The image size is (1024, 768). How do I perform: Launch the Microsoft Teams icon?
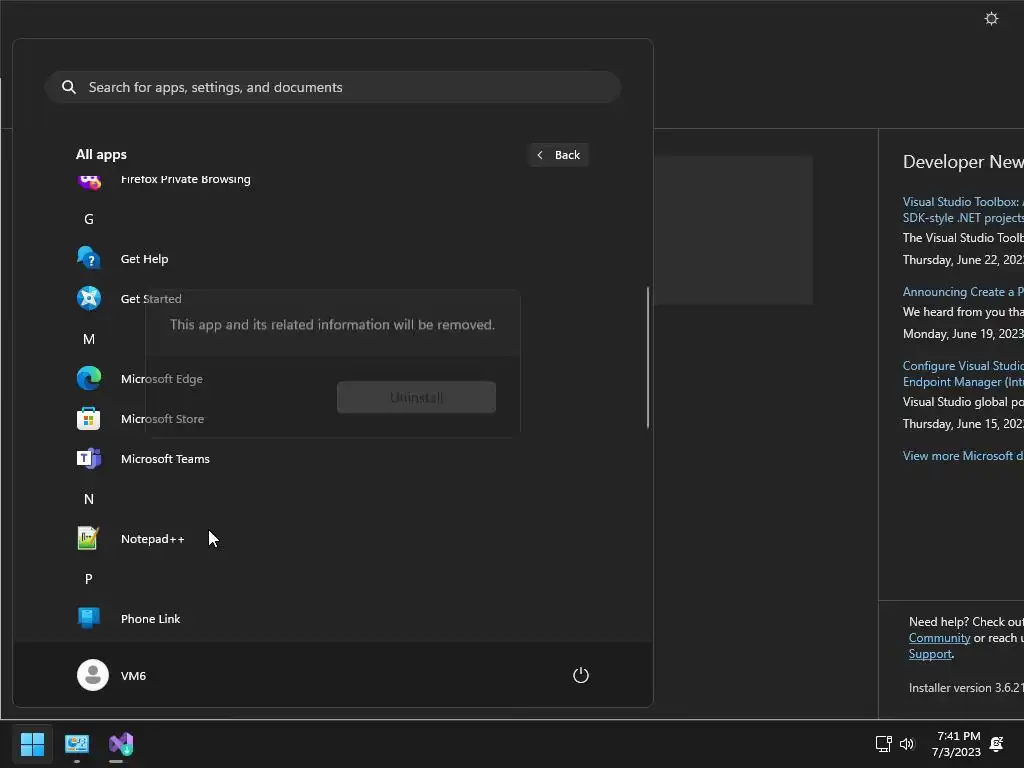[x=89, y=458]
